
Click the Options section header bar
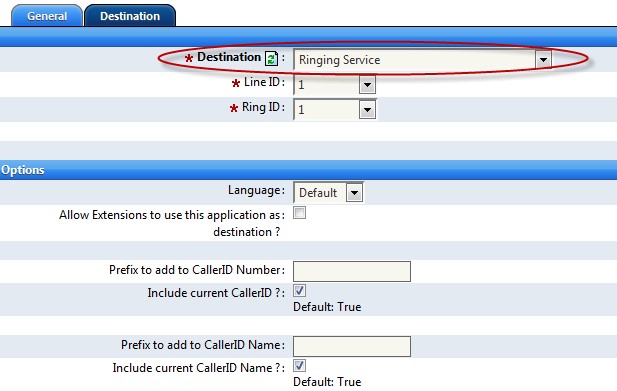coord(308,170)
